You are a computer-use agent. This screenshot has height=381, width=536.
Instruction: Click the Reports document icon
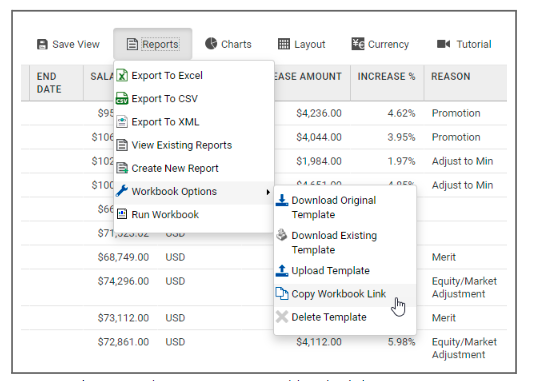132,44
